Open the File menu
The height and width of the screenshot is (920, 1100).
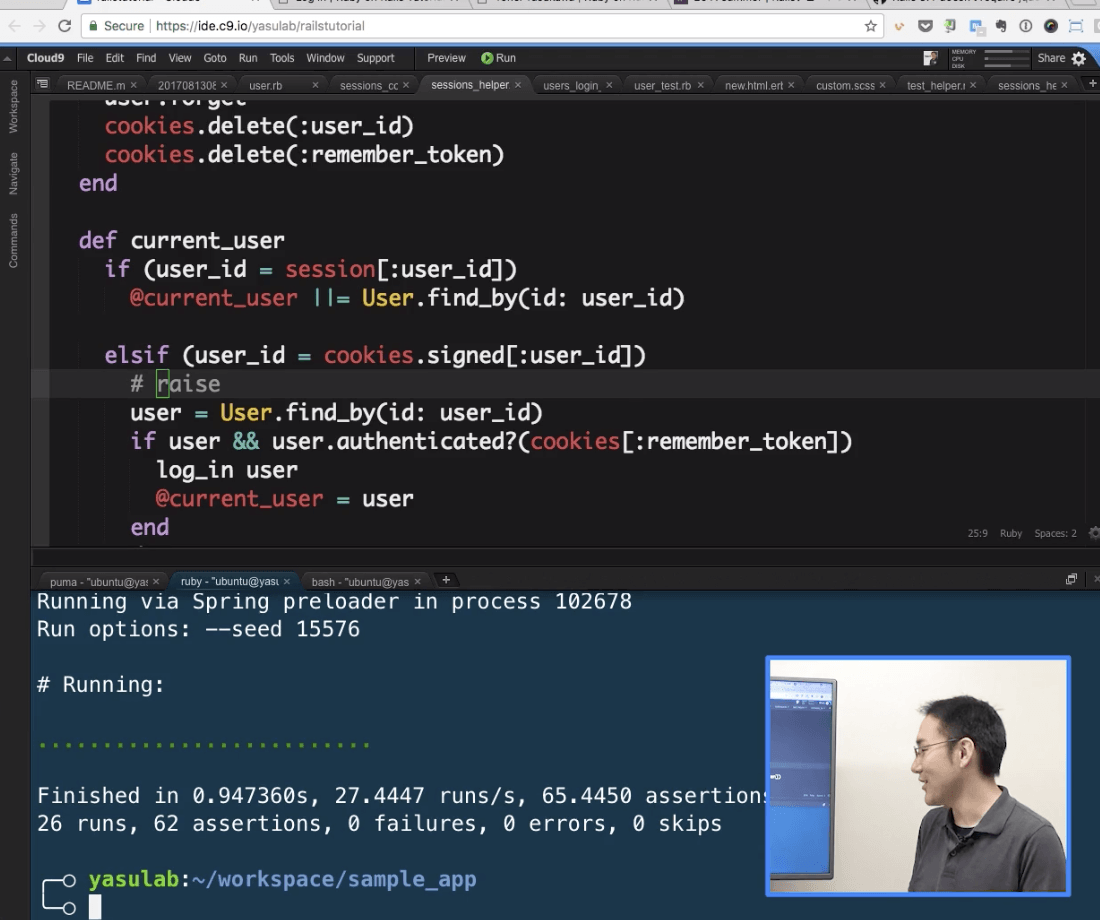click(85, 58)
